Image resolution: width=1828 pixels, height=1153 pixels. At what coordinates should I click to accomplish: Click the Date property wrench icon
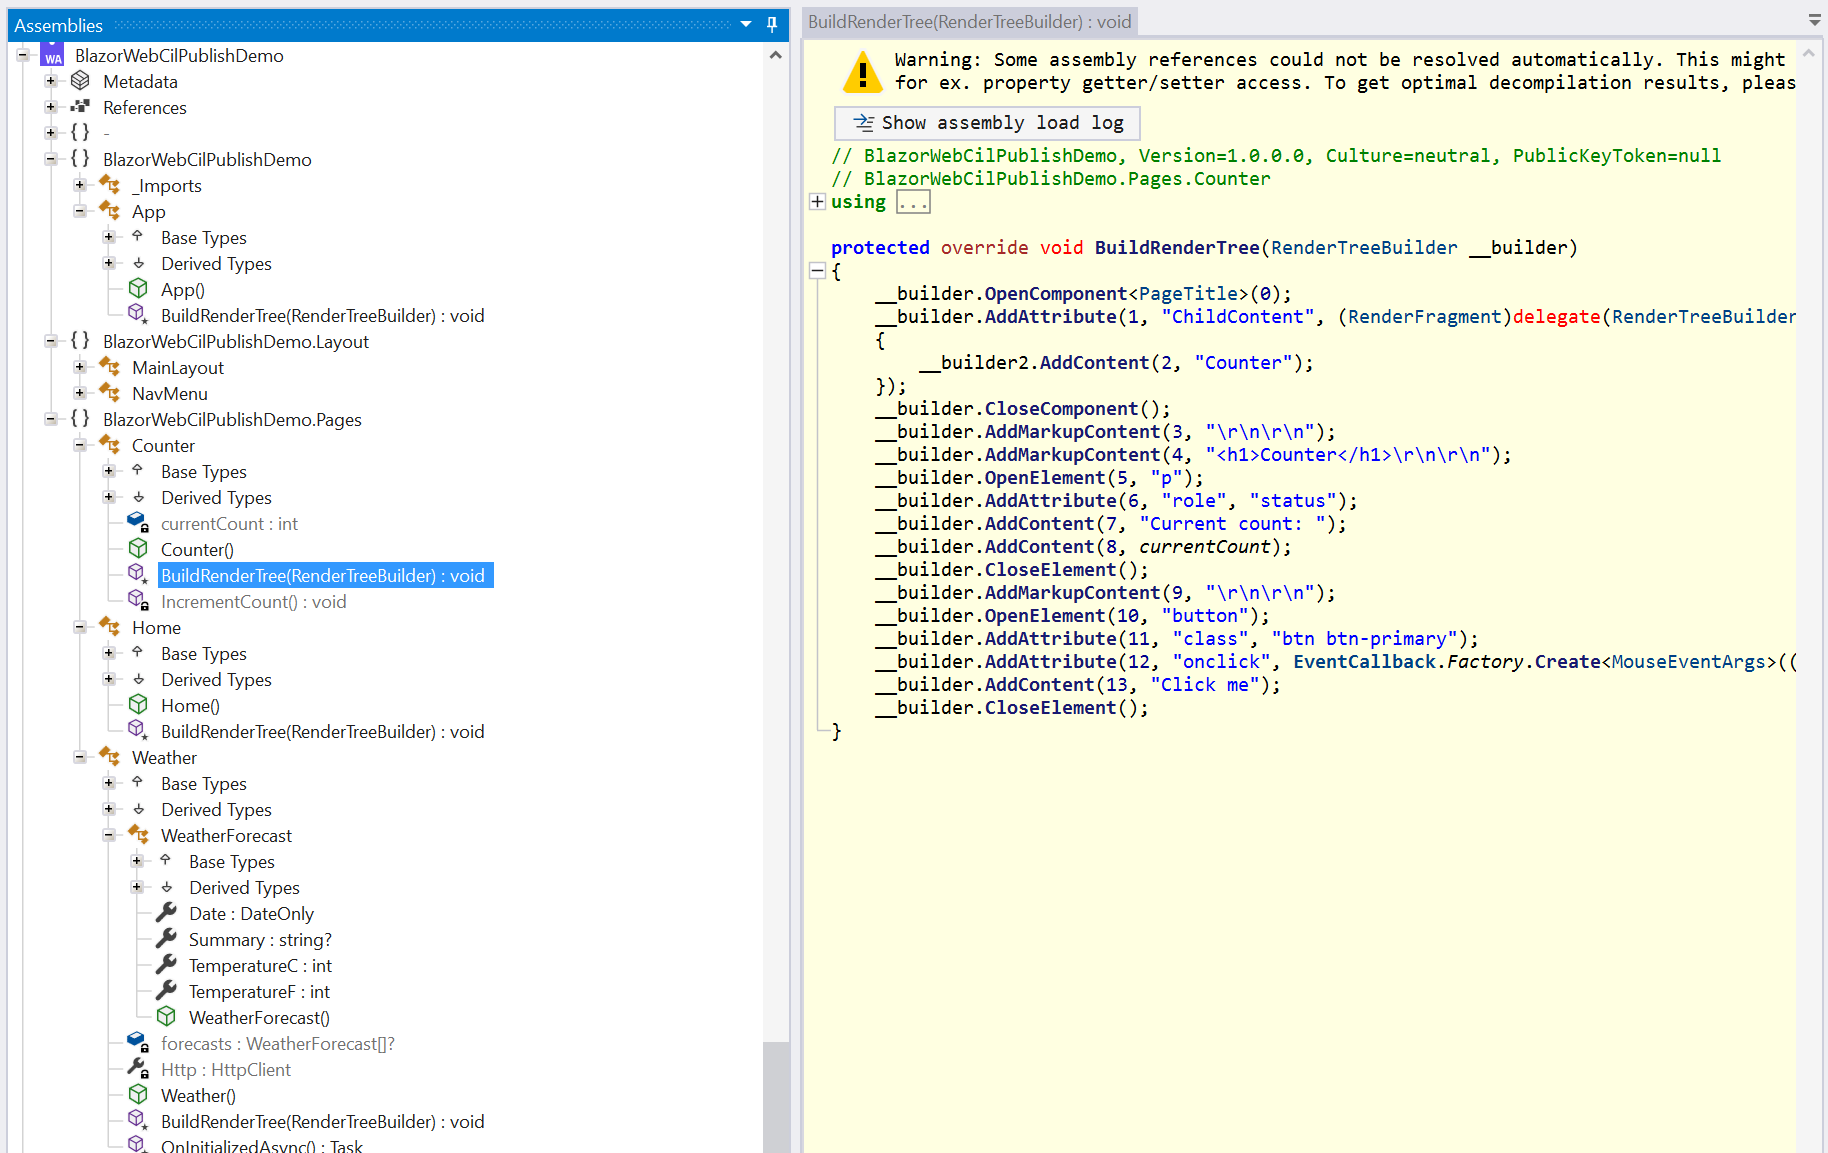166,913
